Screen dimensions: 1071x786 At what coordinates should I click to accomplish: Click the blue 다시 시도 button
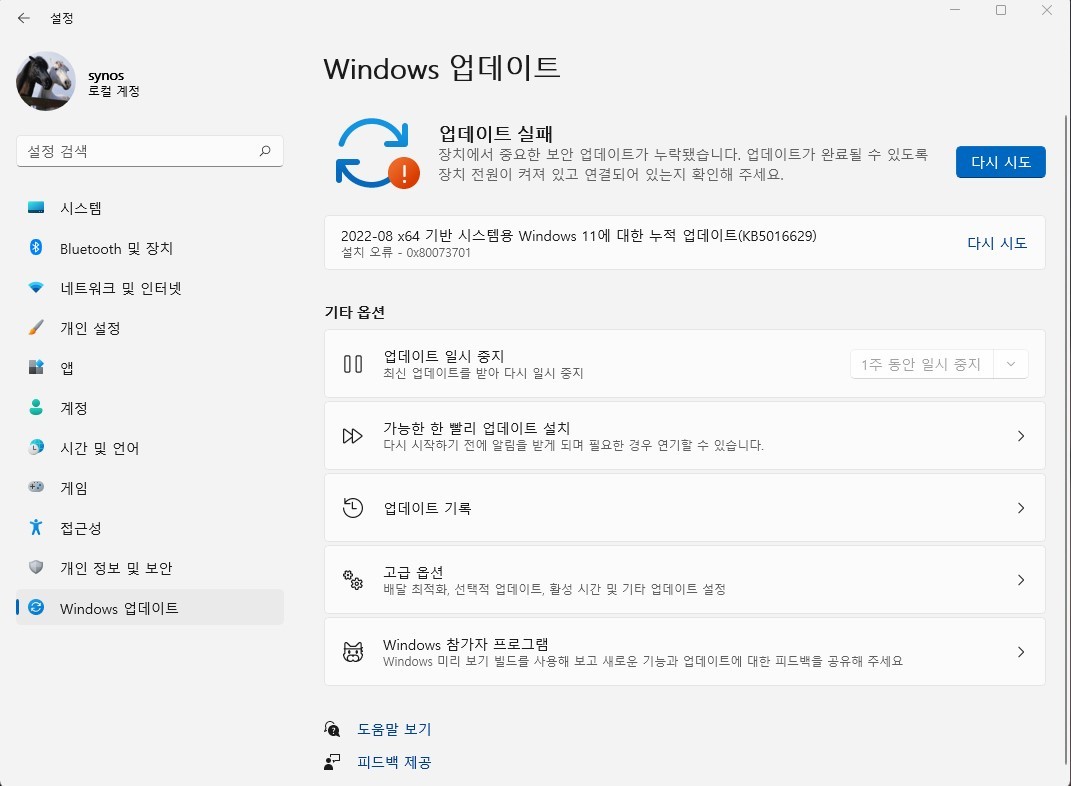tap(1000, 162)
